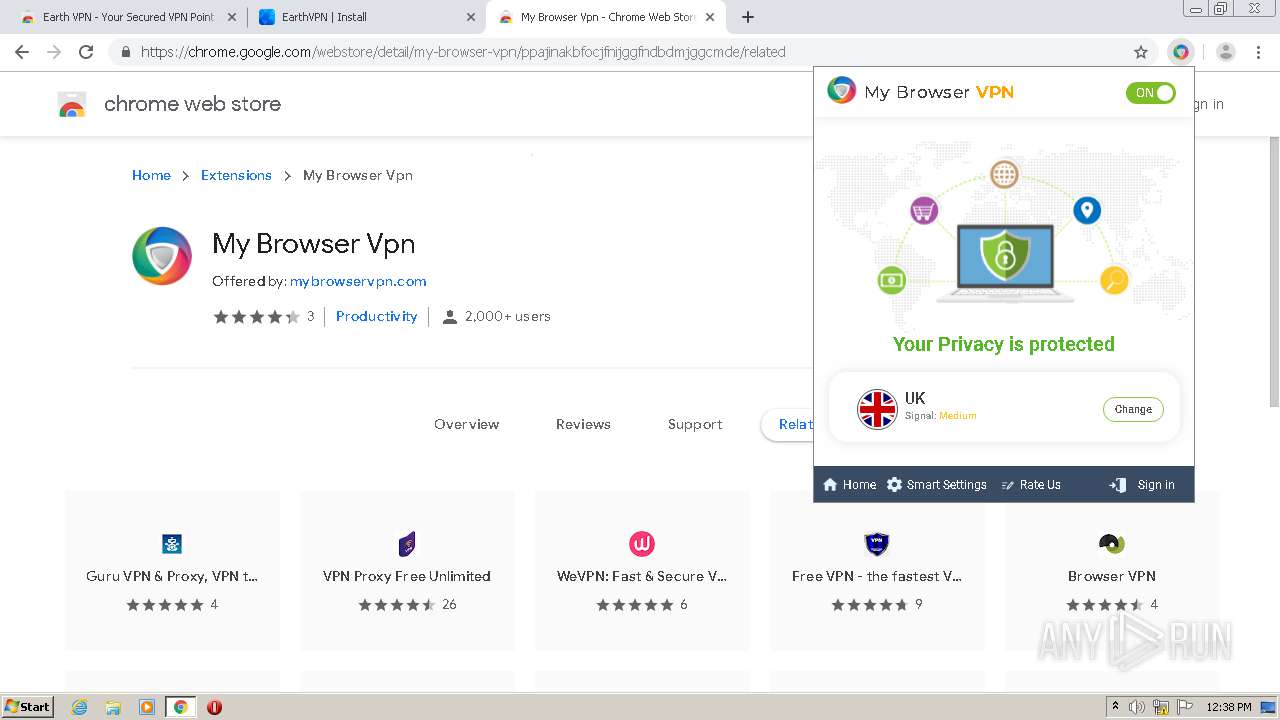Reload the current page
The height and width of the screenshot is (720, 1280).
click(86, 52)
